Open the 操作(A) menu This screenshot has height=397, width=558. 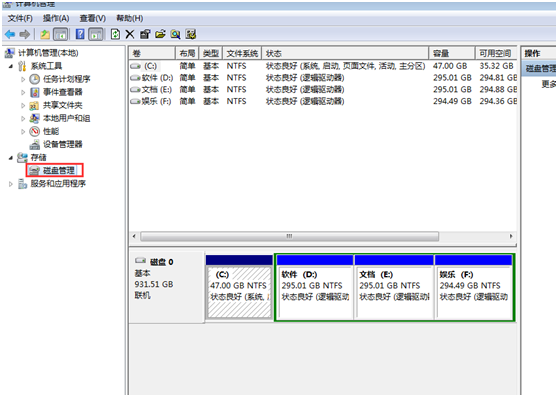pos(56,18)
